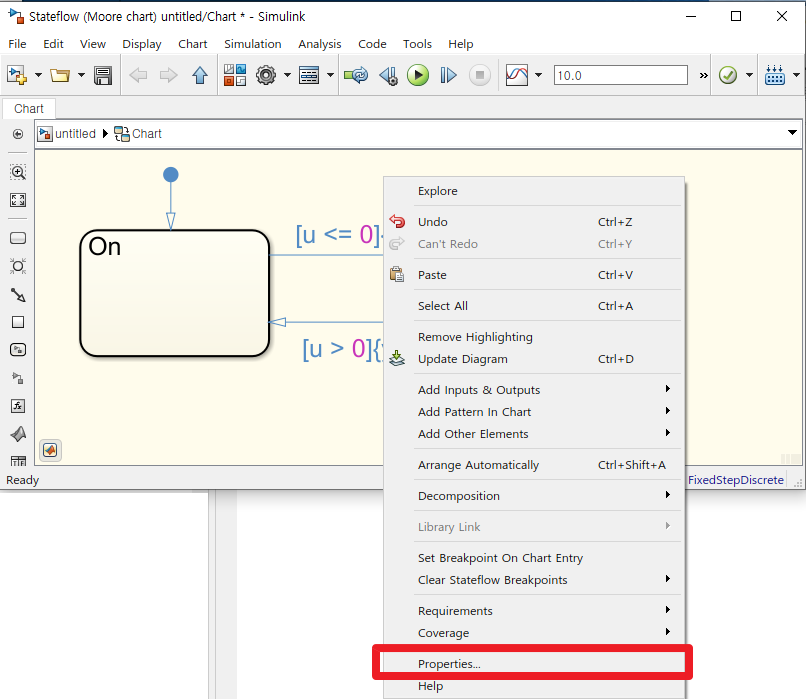Viewport: 806px width, 699px height.
Task: Click the Back navigation arrow
Action: (138, 76)
